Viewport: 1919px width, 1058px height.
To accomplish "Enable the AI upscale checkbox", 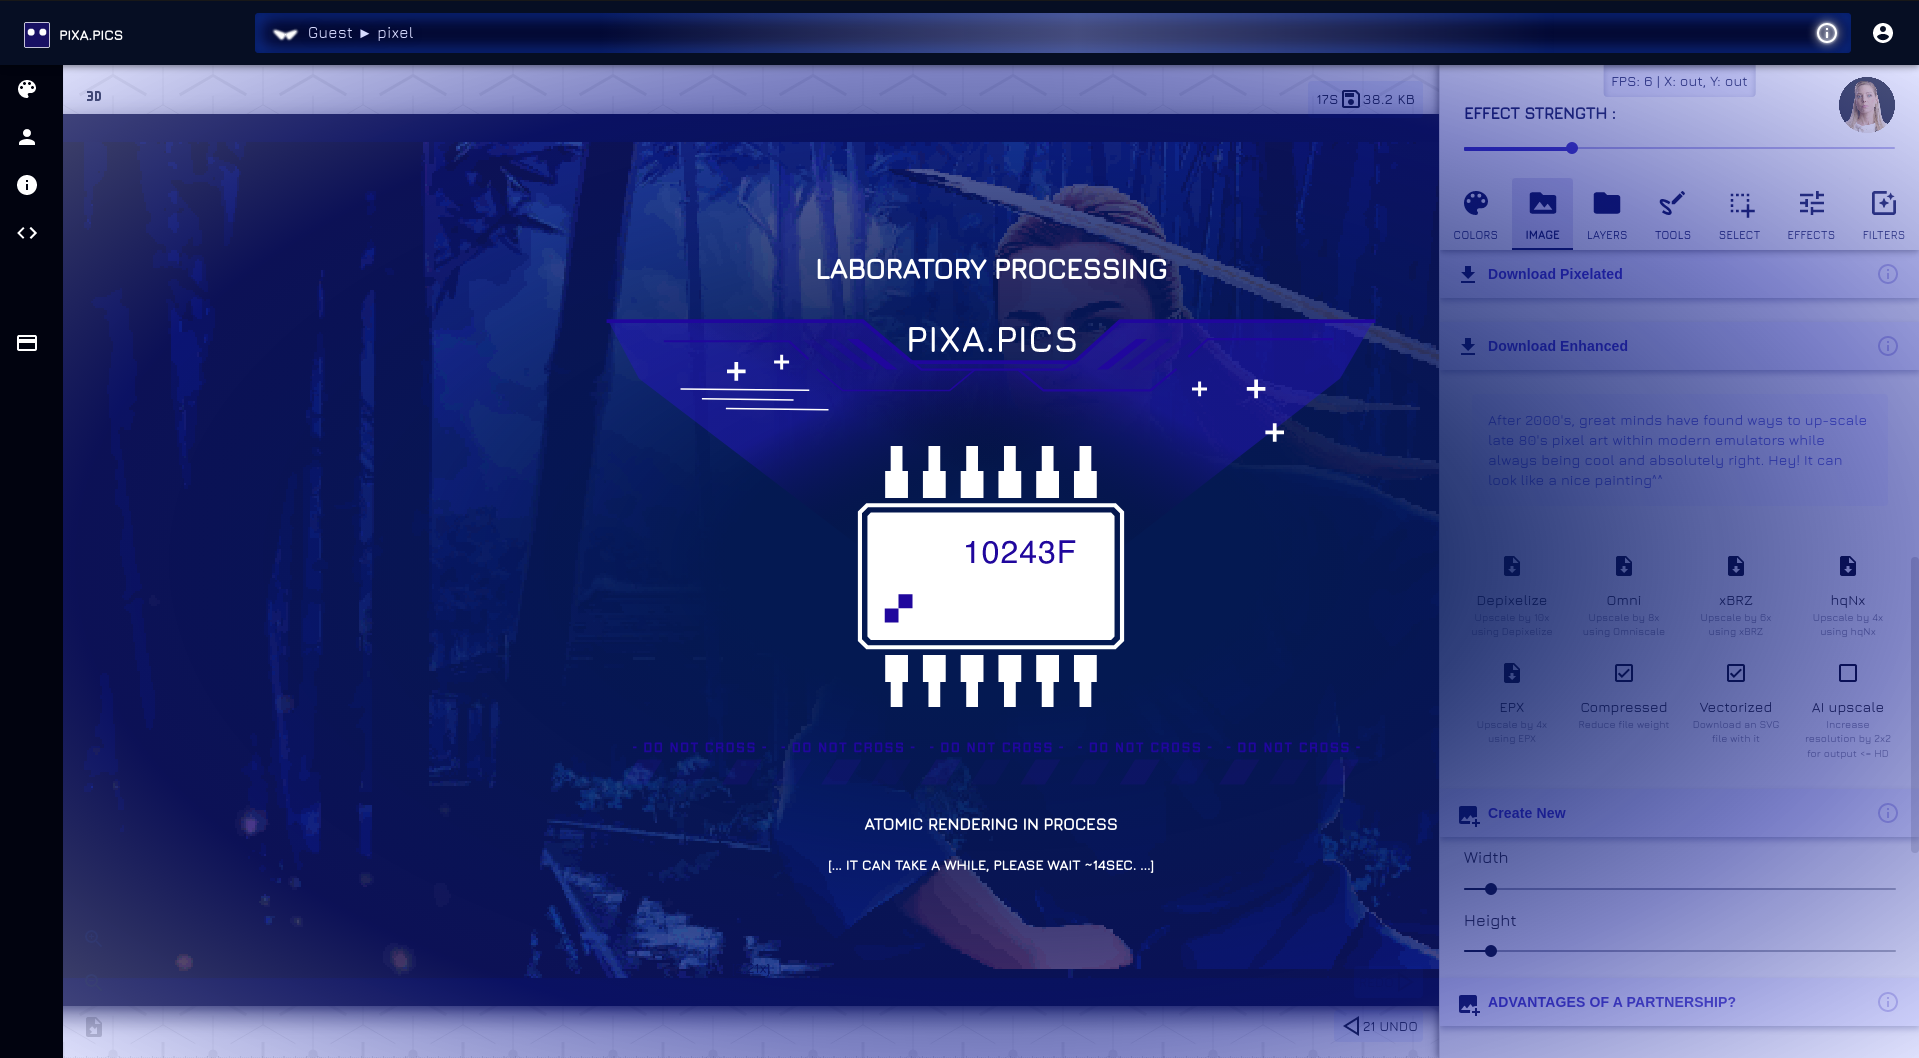I will pyautogui.click(x=1848, y=673).
